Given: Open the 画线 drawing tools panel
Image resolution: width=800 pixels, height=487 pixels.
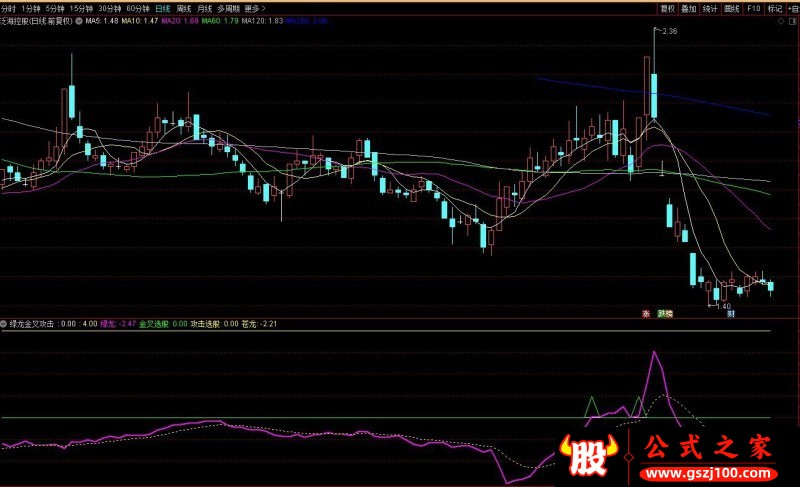Looking at the screenshot, I should [x=732, y=7].
